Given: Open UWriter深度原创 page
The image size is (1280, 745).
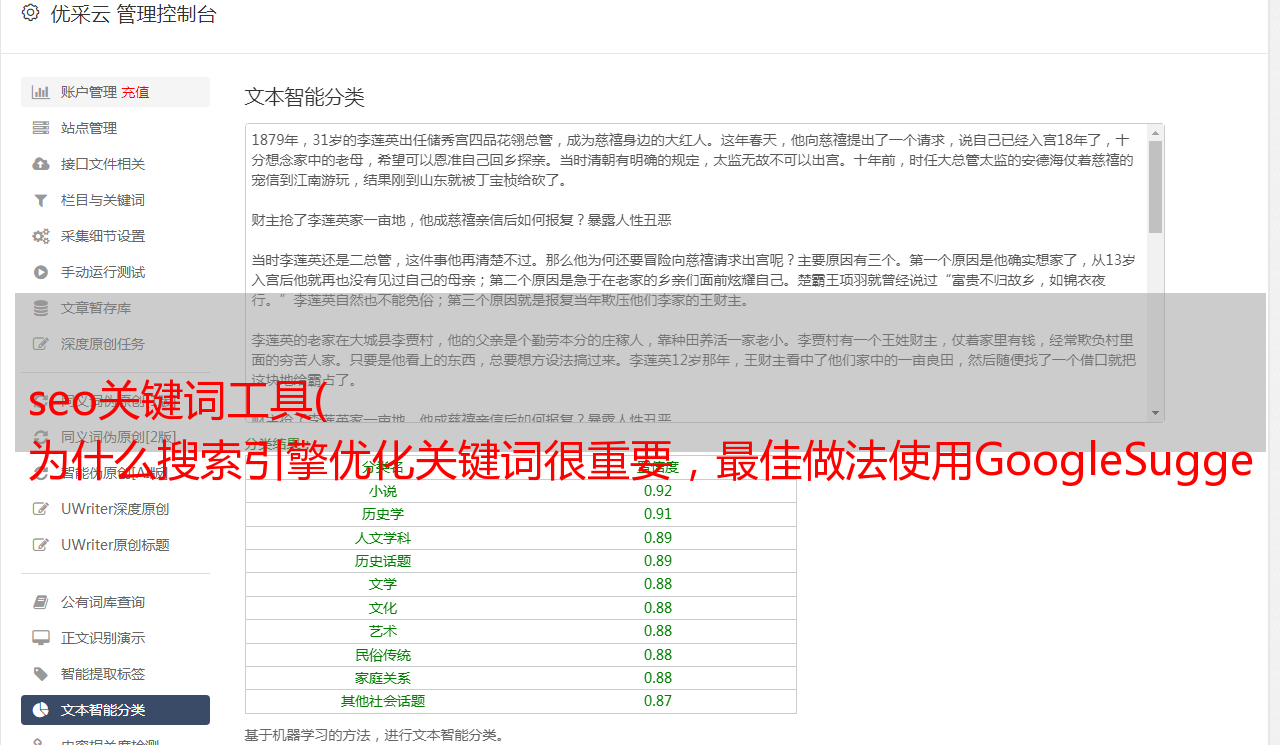Looking at the screenshot, I should pos(115,509).
